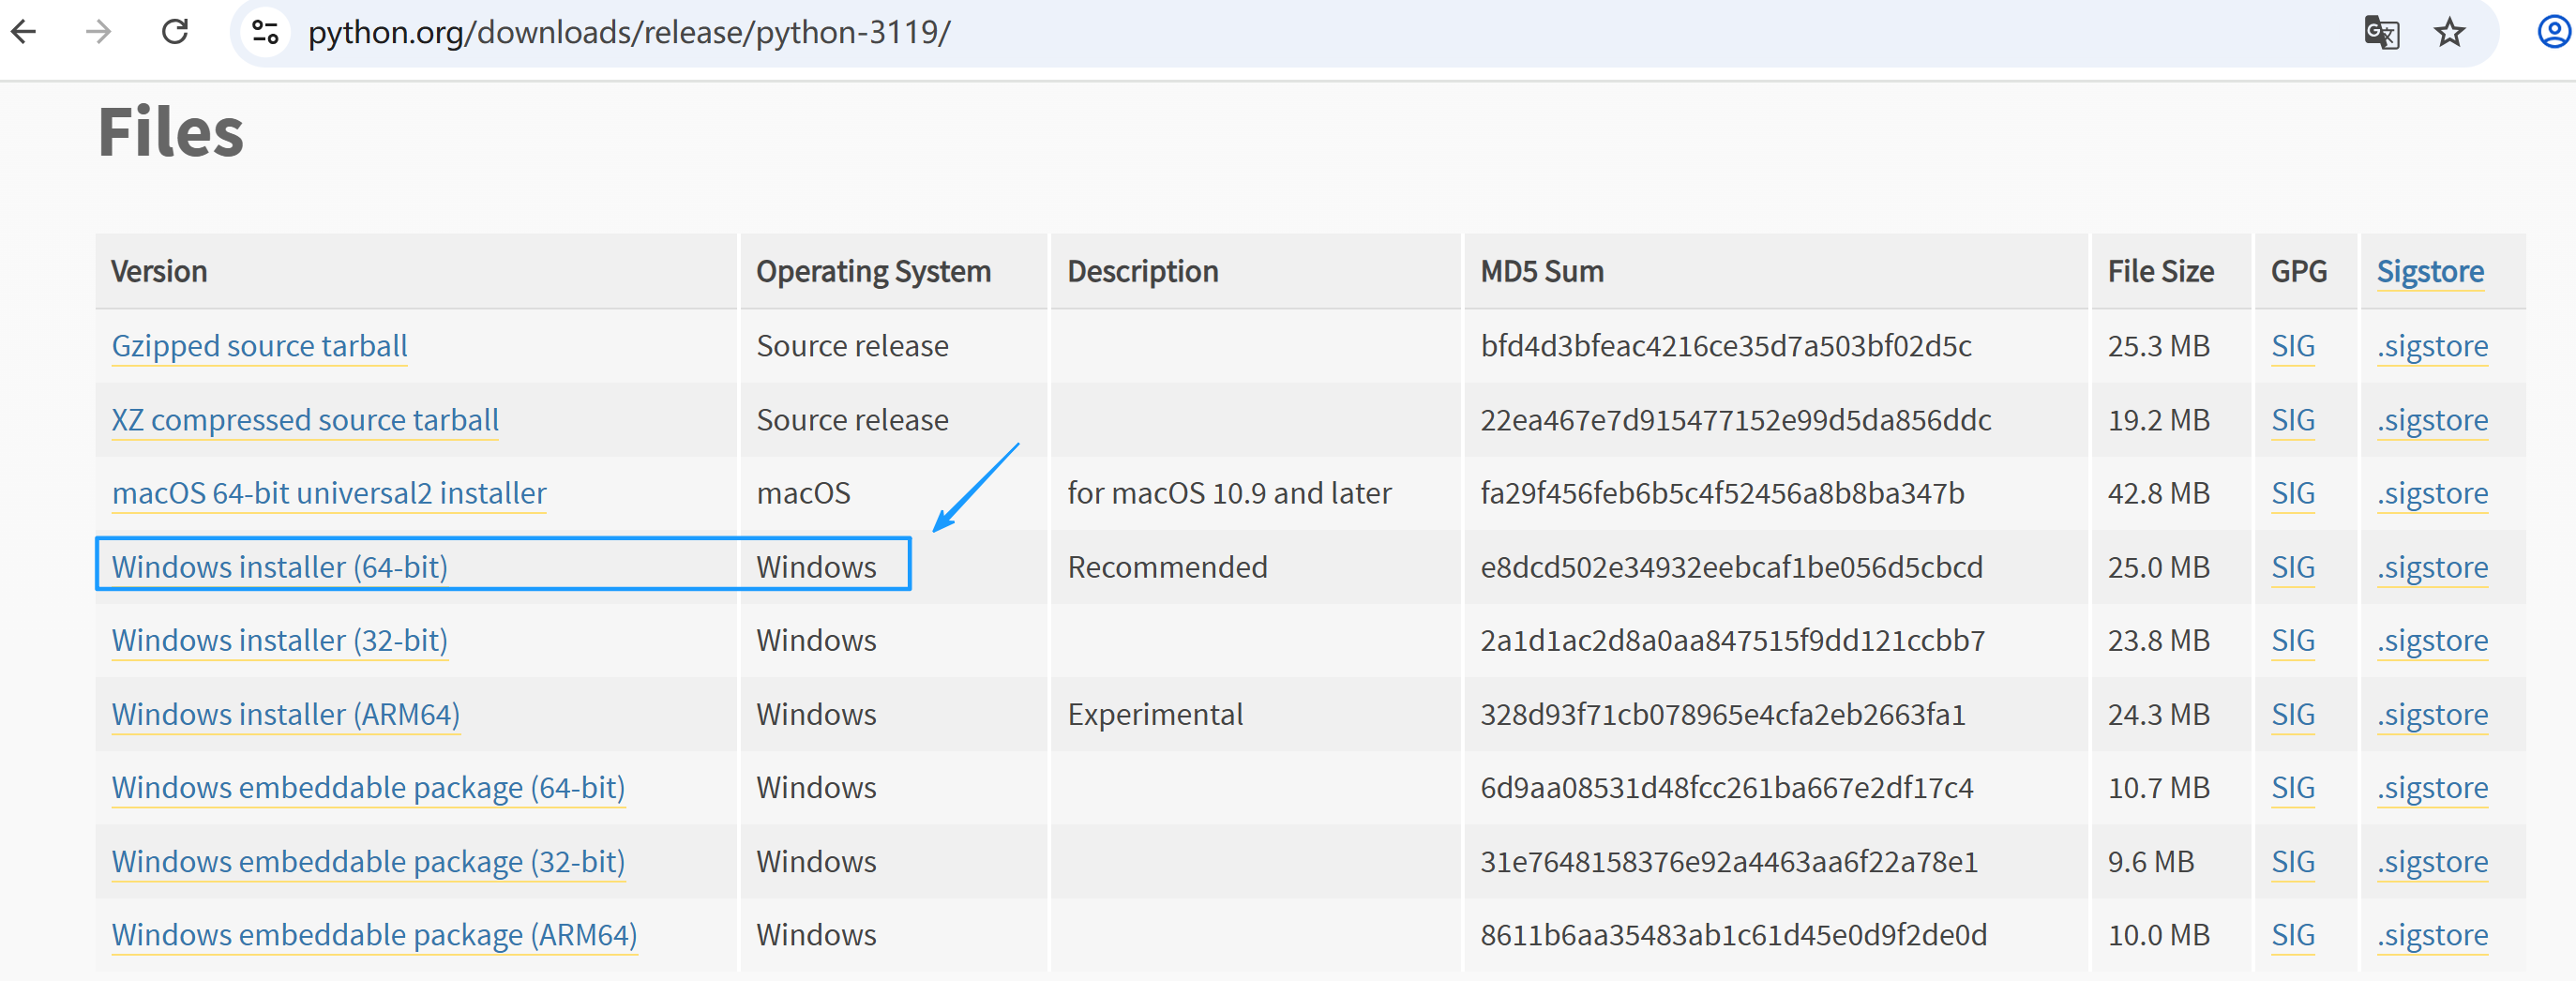2576x981 pixels.
Task: Open SIG link for Windows installer (64-bit)
Action: click(x=2293, y=567)
